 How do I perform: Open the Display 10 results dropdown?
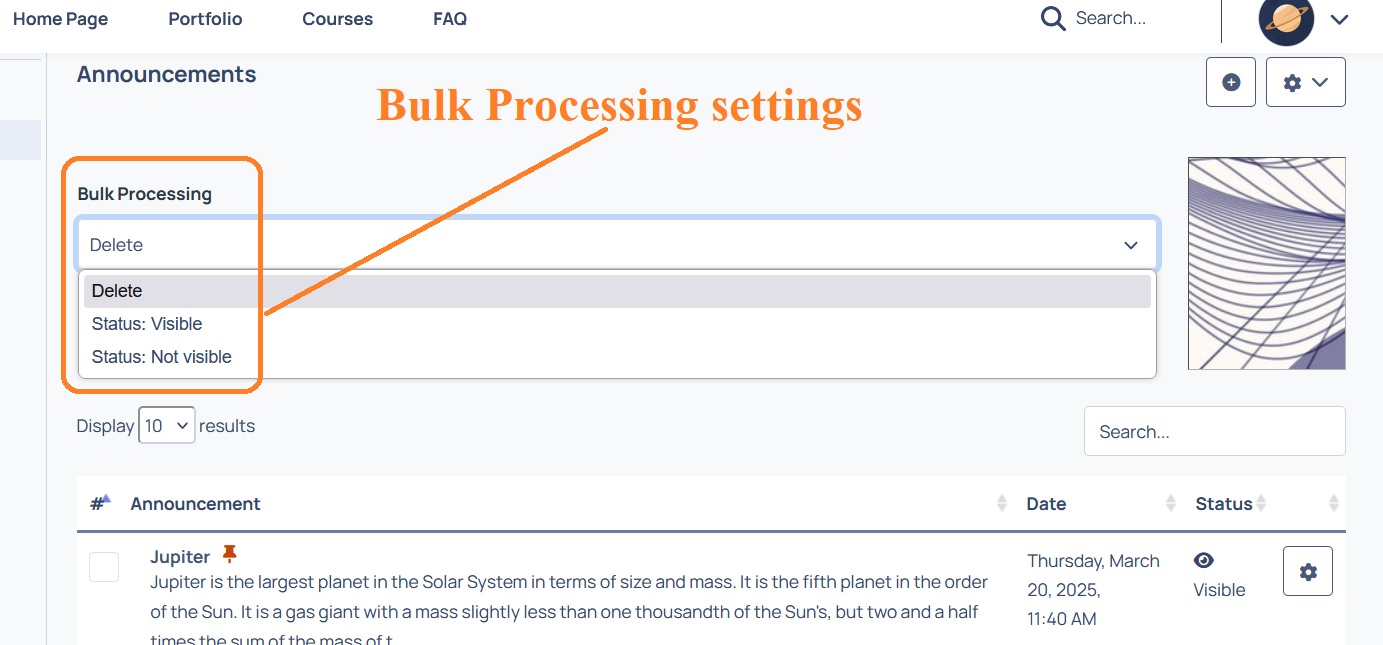tap(166, 425)
